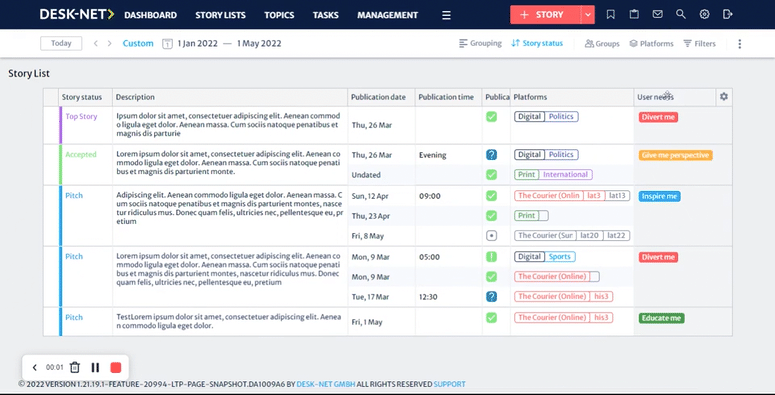Toggle green check for Thu, 23 Apr row
775x395 pixels.
click(x=491, y=216)
